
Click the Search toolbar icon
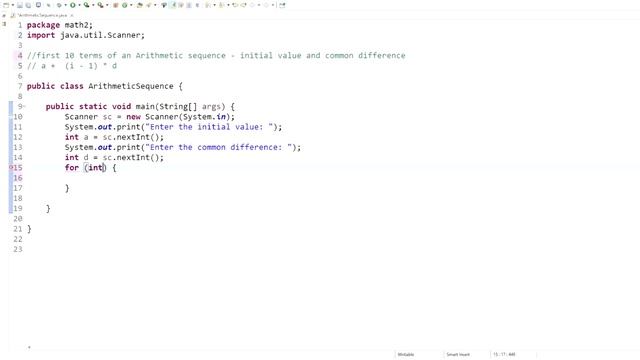pos(149,5)
